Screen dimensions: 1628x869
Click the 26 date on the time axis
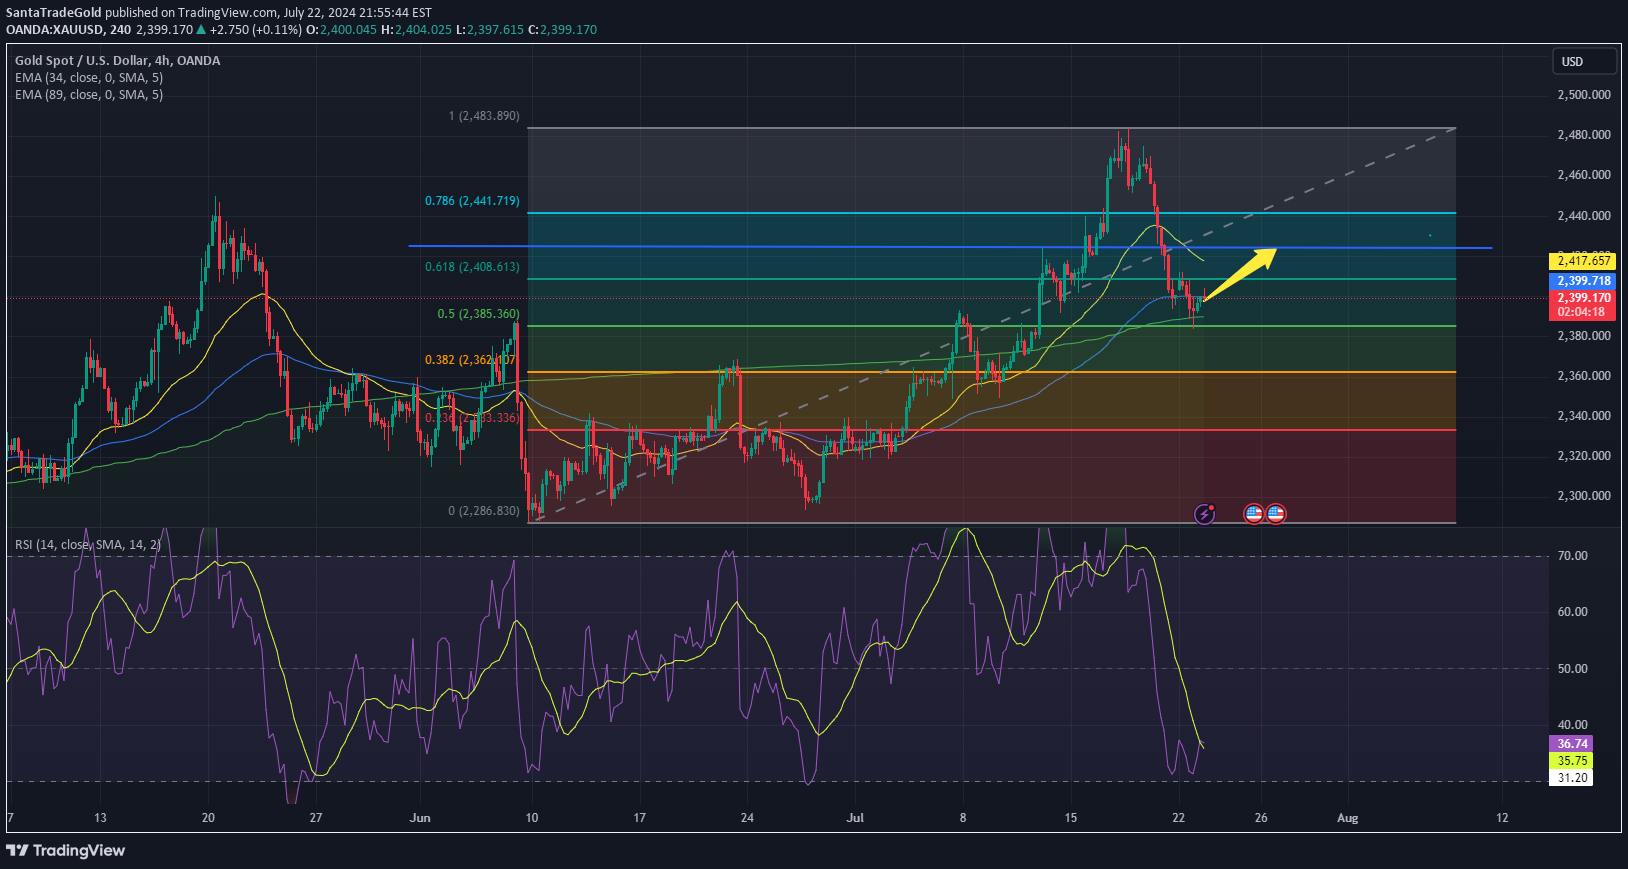[1261, 818]
